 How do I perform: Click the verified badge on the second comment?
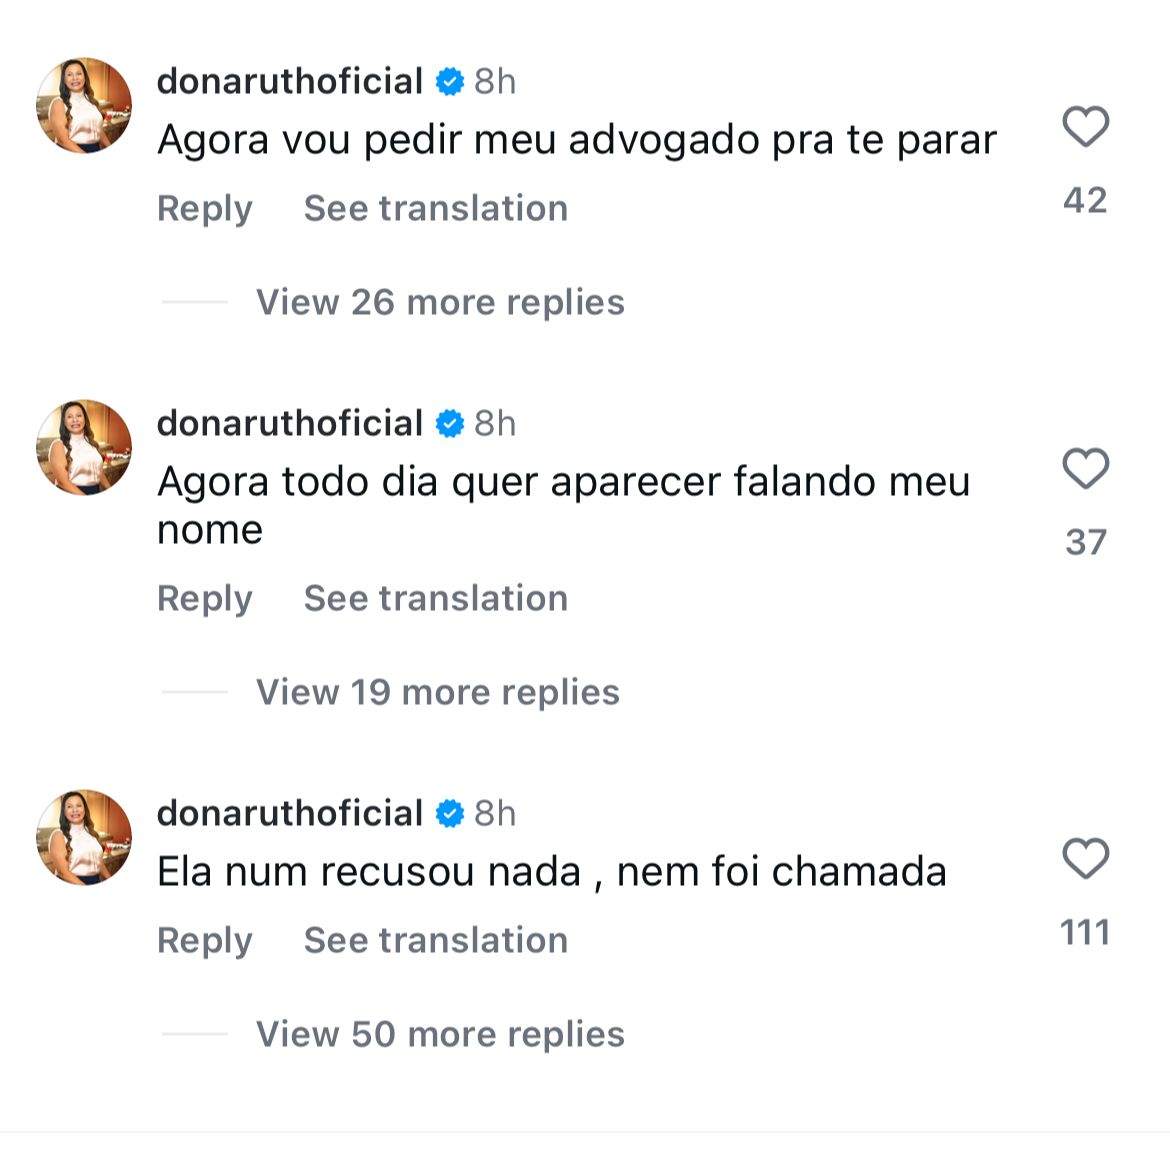pos(449,423)
